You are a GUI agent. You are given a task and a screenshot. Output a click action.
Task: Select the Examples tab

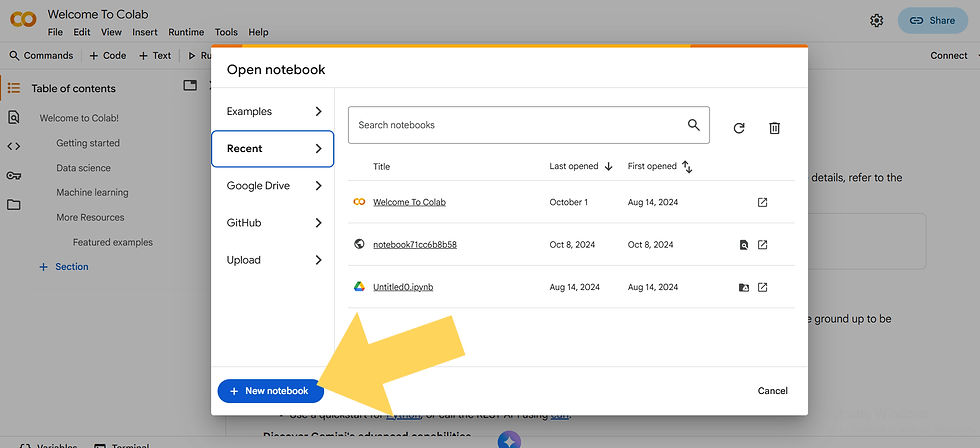pos(272,111)
